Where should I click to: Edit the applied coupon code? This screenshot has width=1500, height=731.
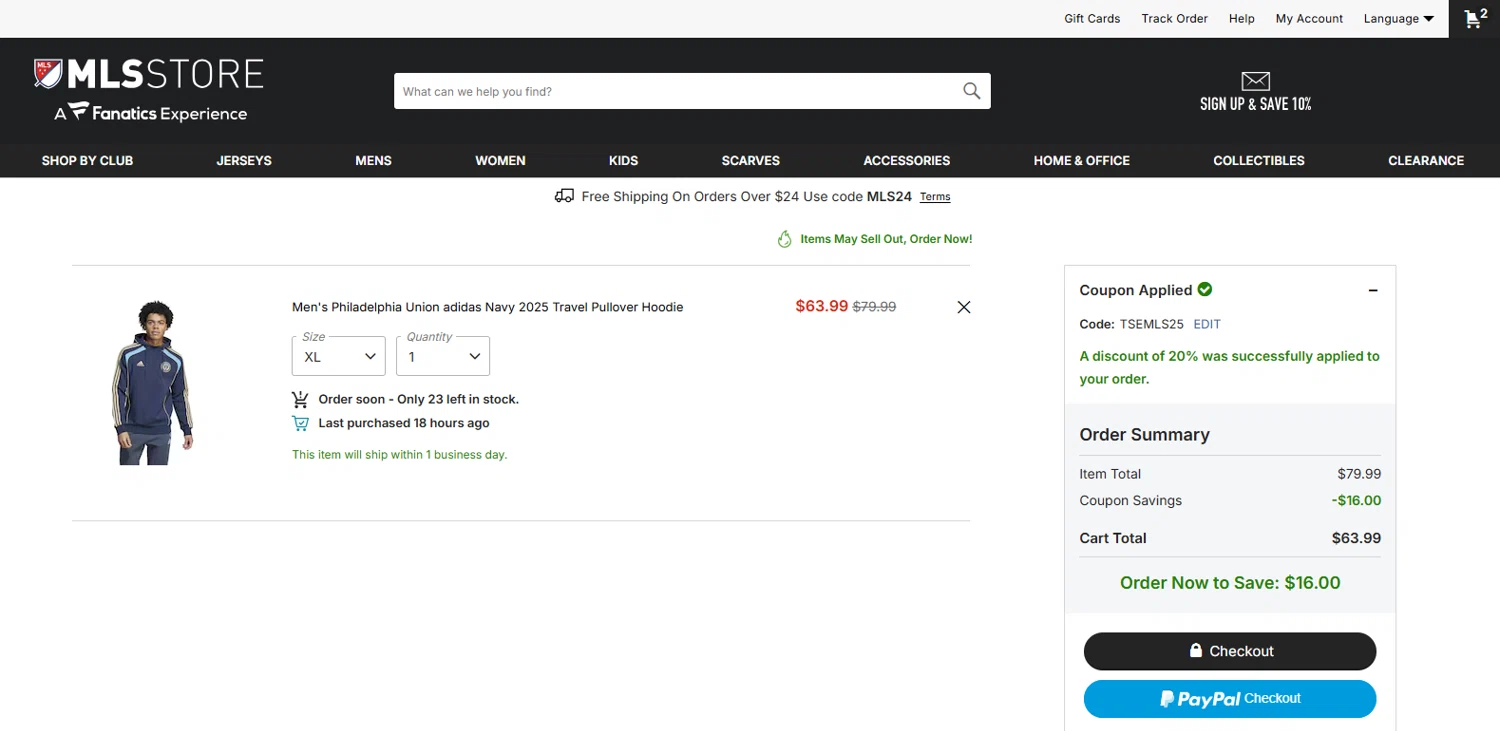[1207, 324]
